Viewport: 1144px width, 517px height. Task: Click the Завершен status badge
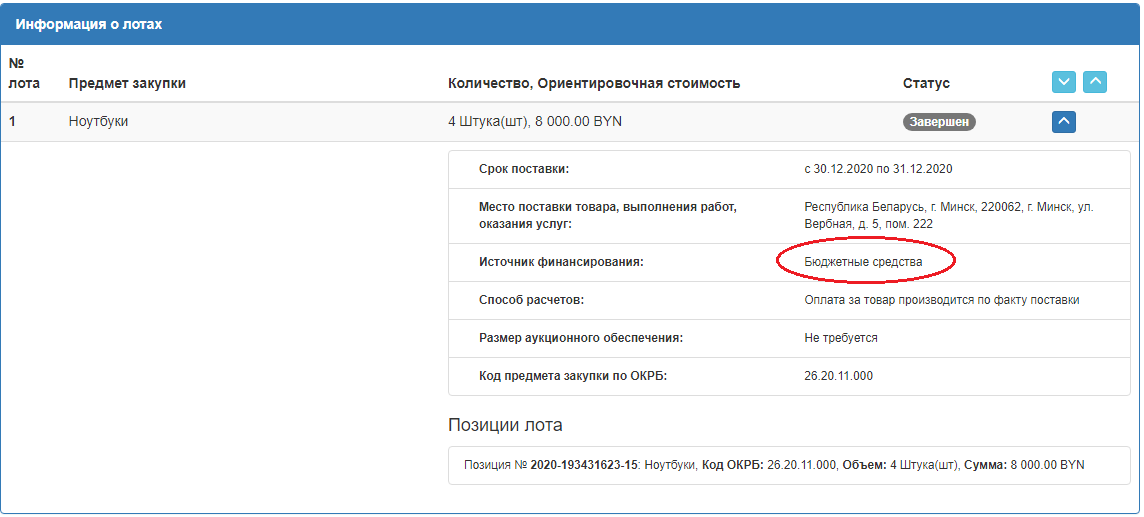pos(940,122)
